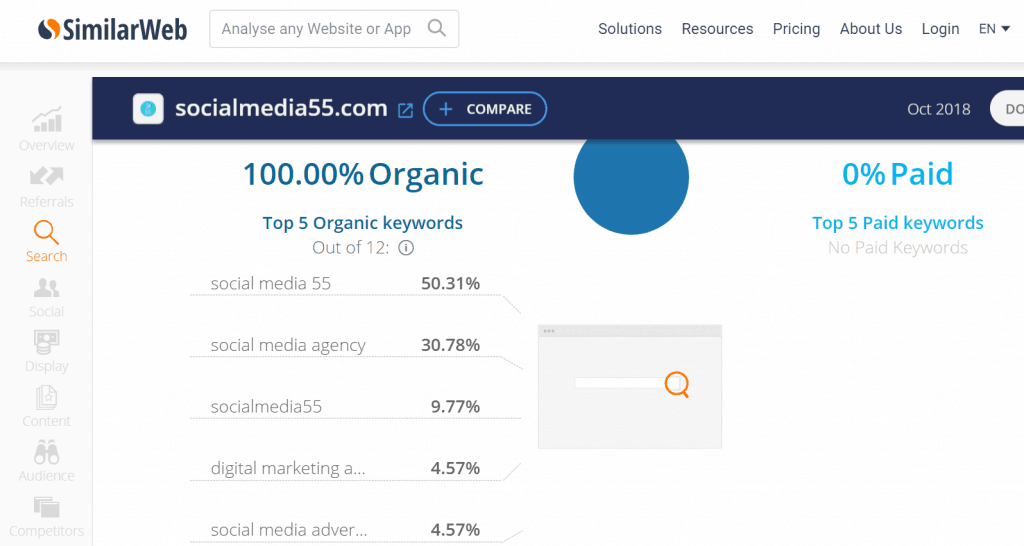Click keyword row social media 55

click(345, 283)
